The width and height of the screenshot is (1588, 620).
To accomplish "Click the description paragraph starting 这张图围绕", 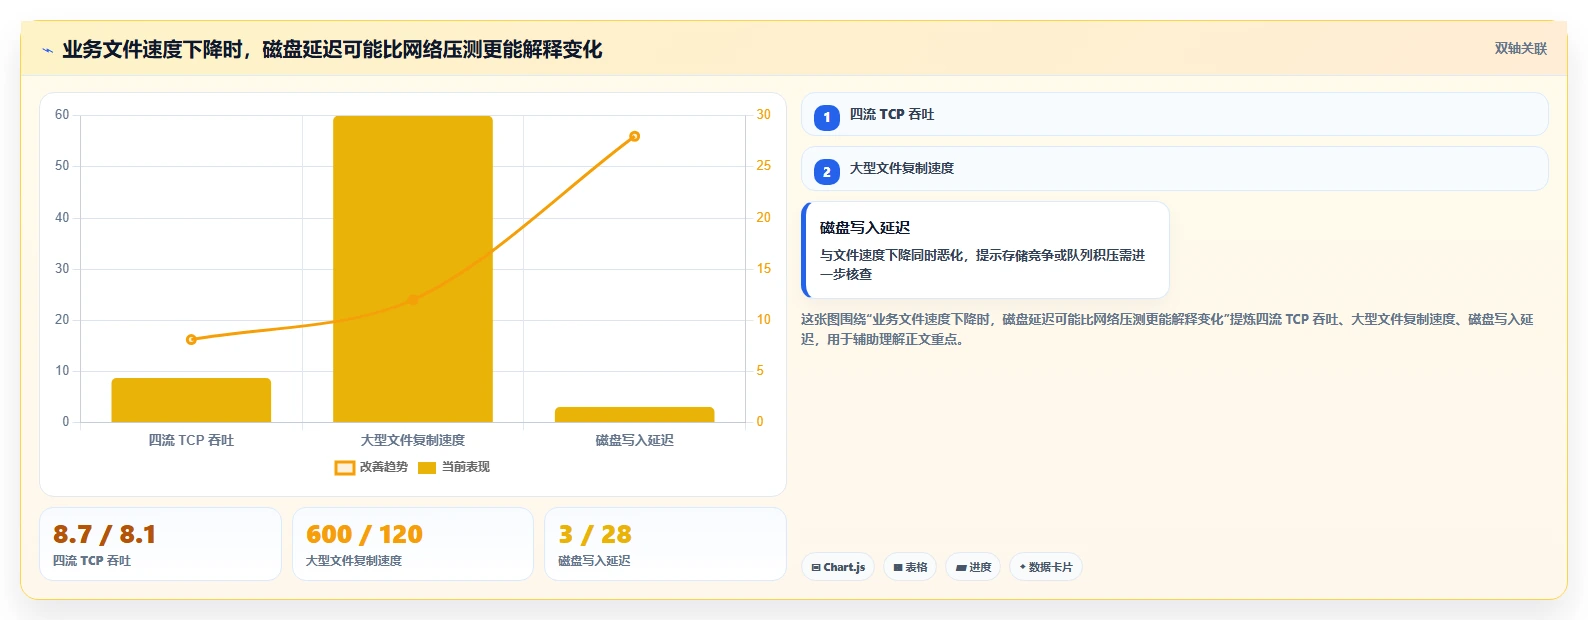I will coord(1167,329).
